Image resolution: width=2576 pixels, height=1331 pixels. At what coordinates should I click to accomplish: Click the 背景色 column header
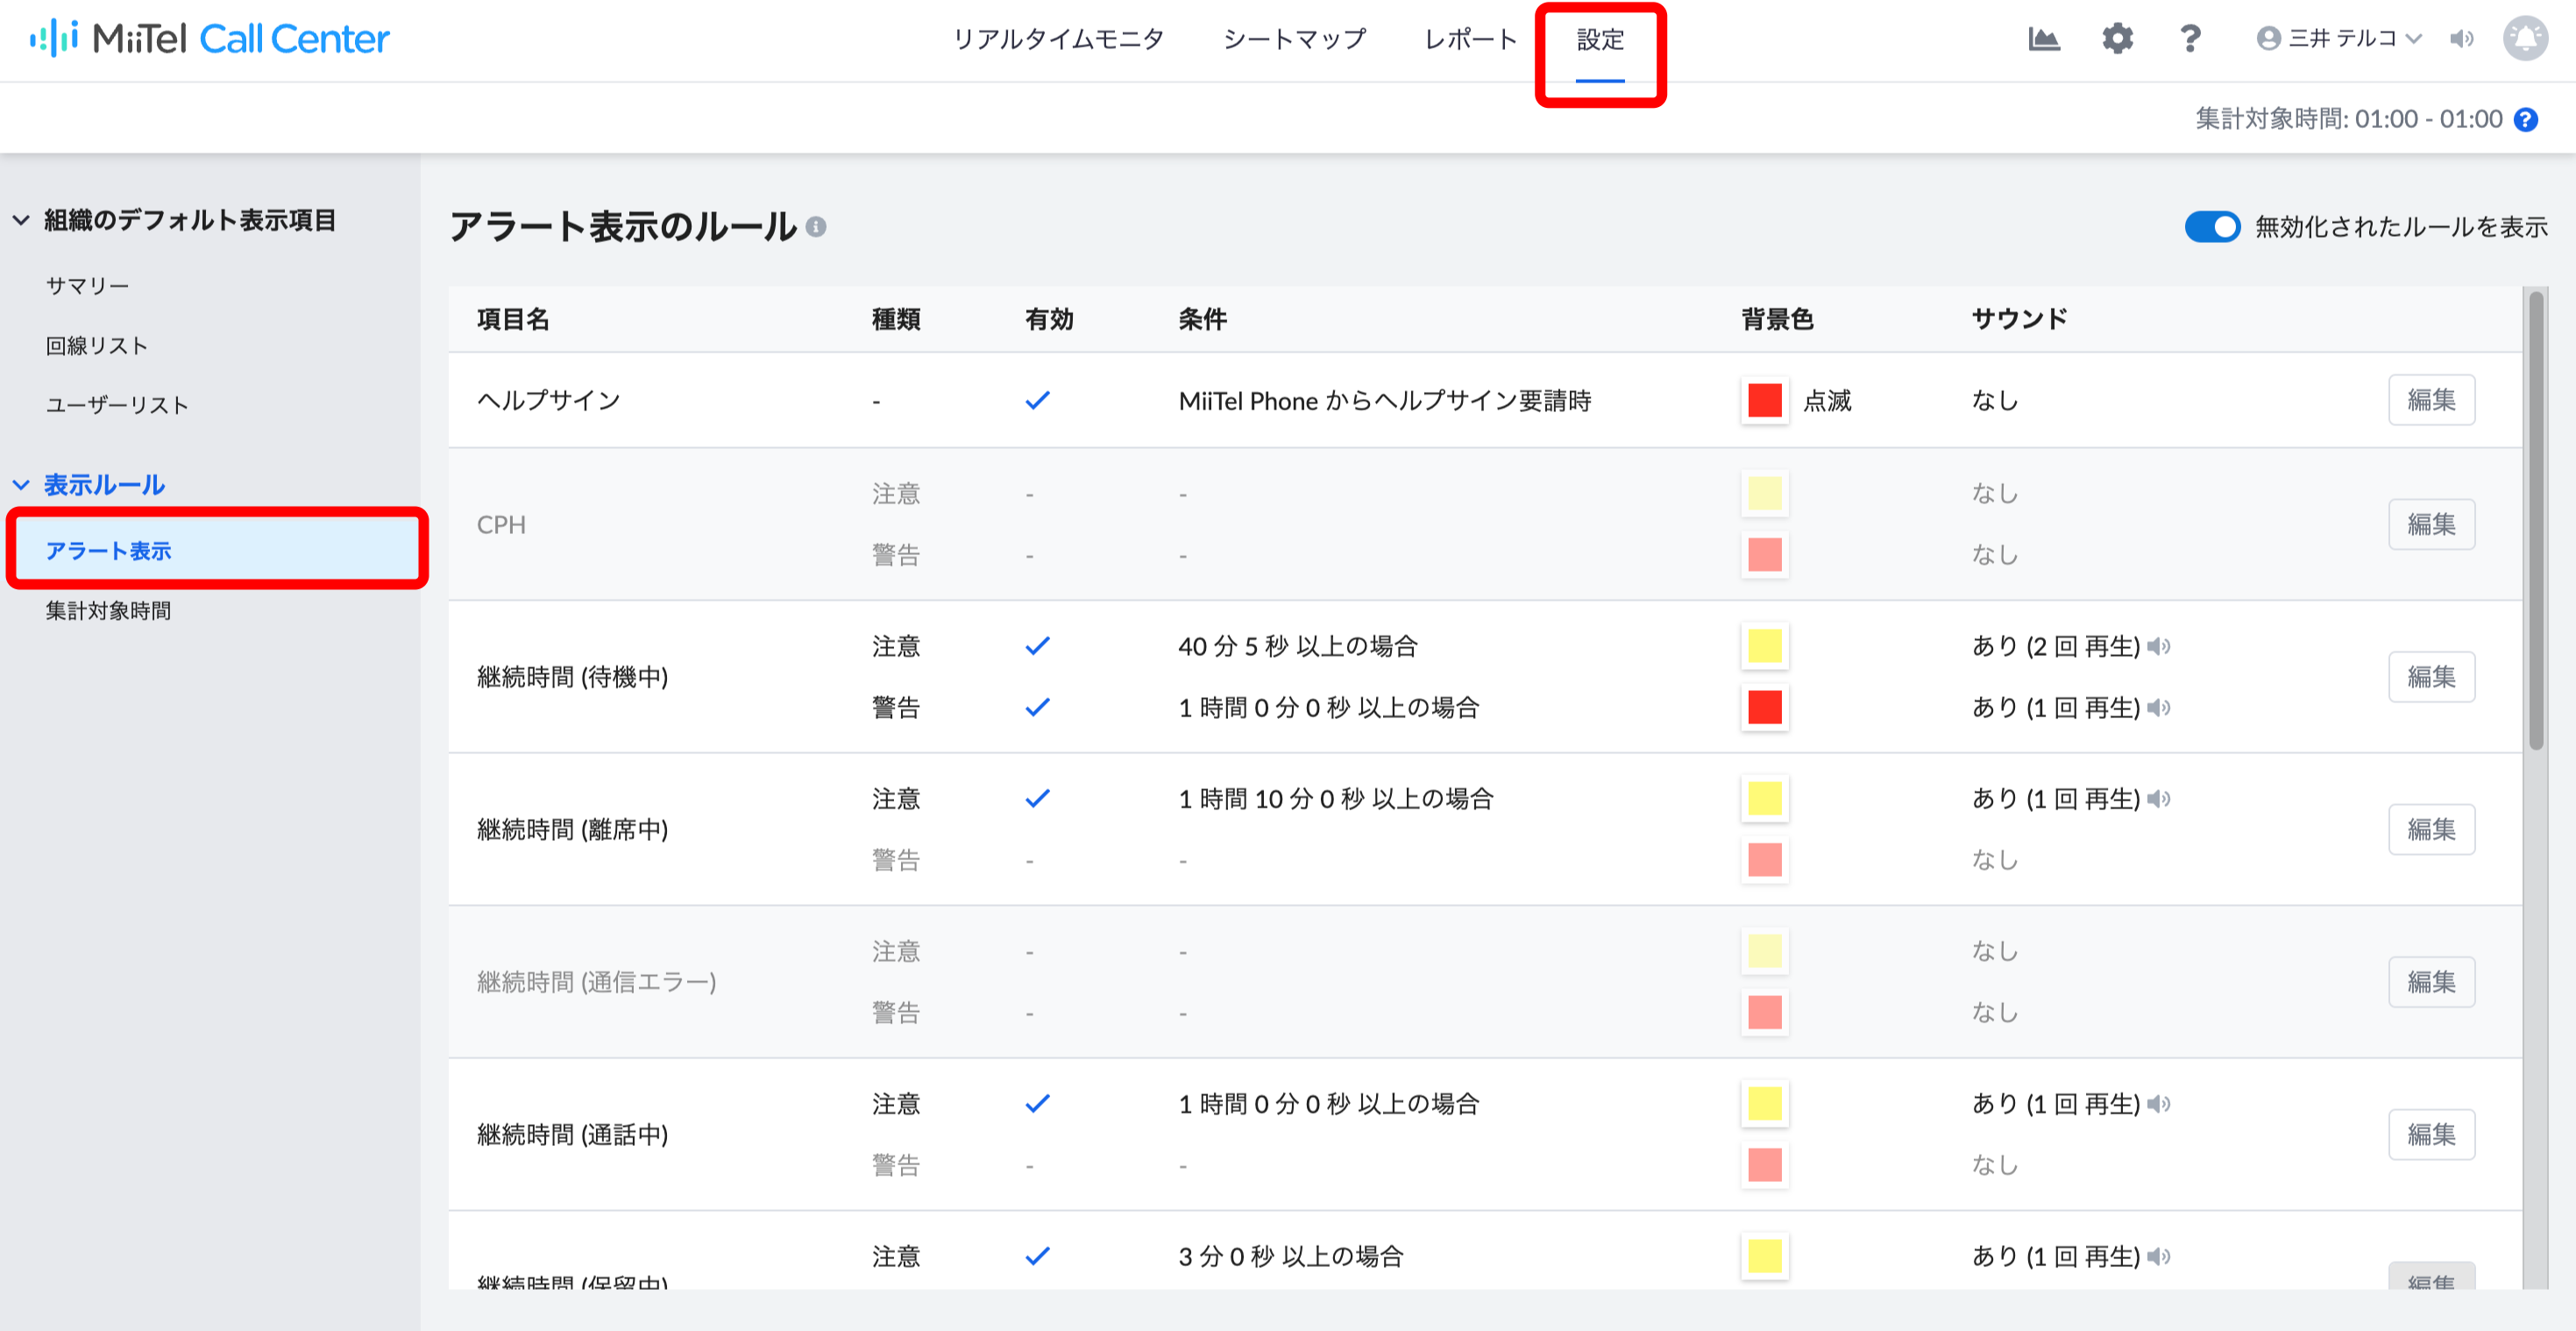(x=1777, y=320)
